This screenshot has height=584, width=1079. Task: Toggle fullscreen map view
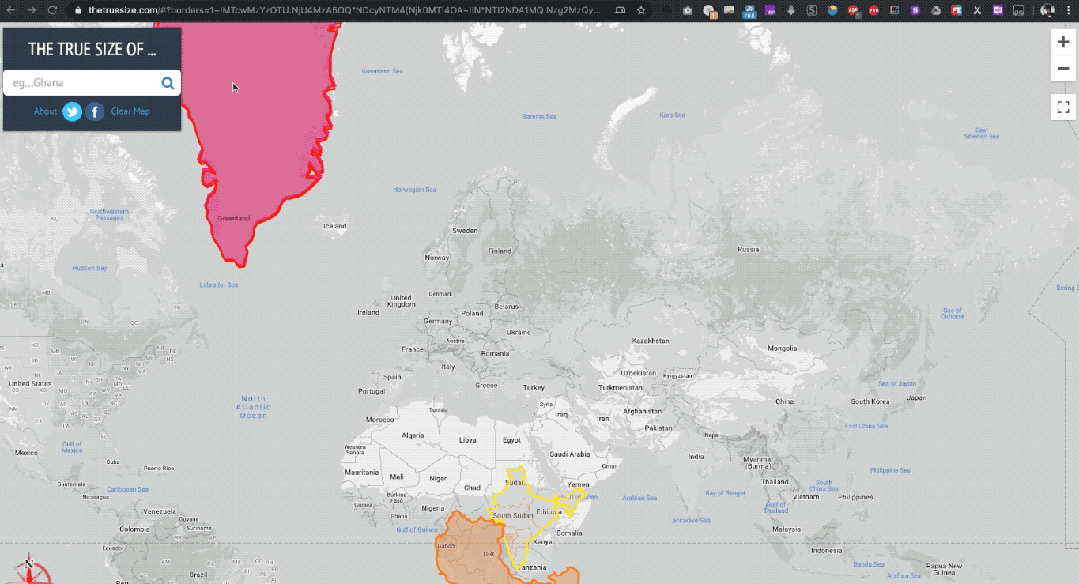coord(1063,107)
